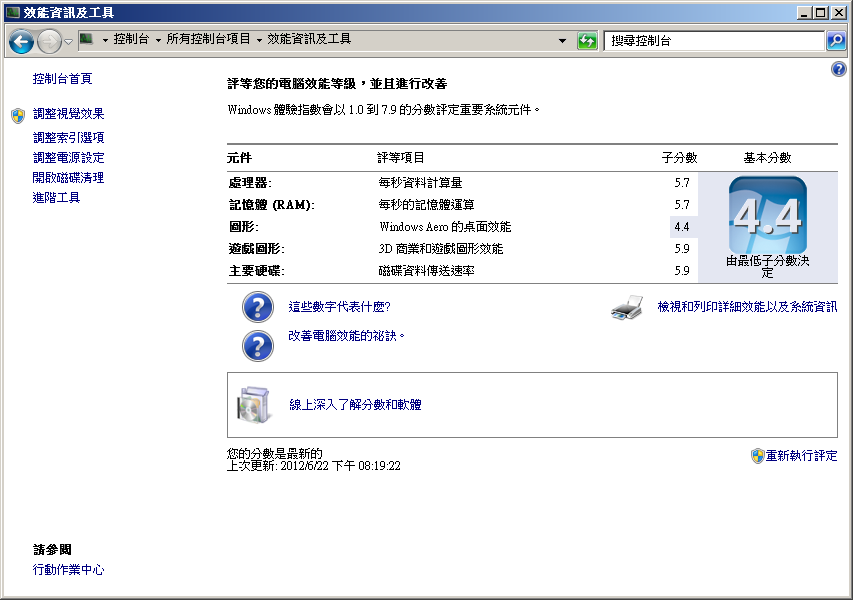
Task: Expand the dropdown arrow before 效能資訊及工具
Action: pyautogui.click(x=259, y=40)
